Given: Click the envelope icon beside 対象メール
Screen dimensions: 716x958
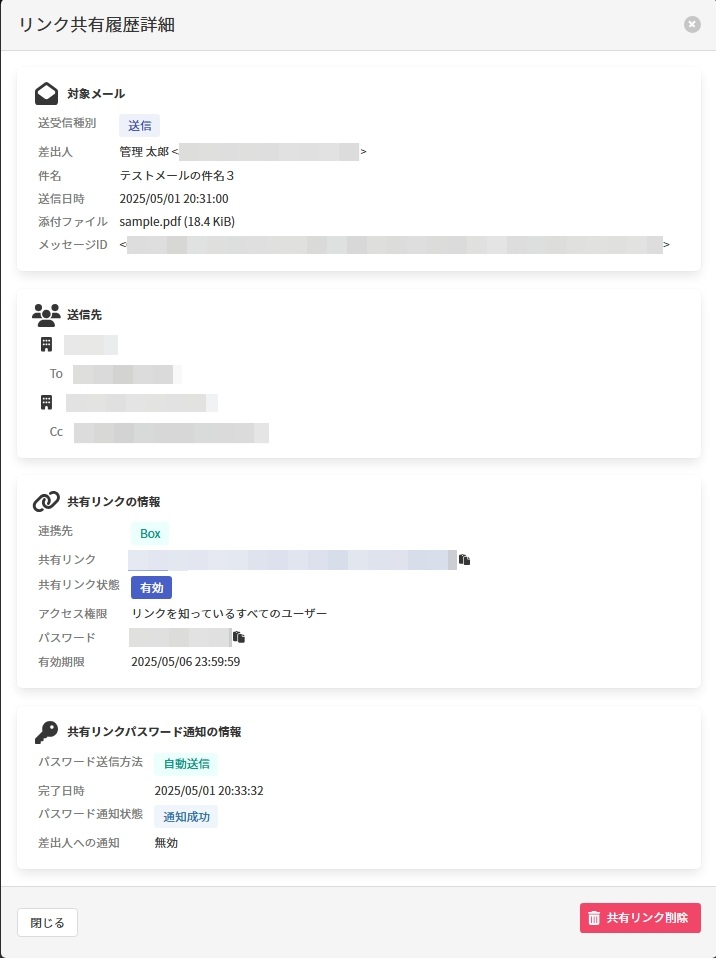Looking at the screenshot, I should (x=46, y=94).
